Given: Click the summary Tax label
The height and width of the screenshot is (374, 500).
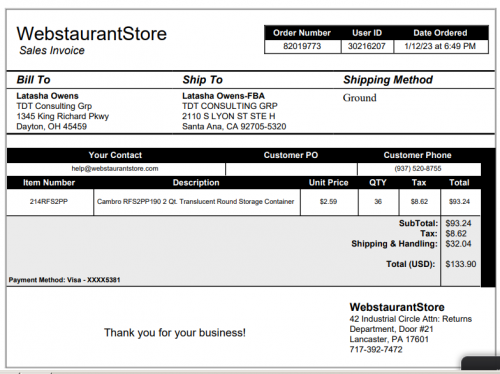Looking at the screenshot, I should pos(429,234).
